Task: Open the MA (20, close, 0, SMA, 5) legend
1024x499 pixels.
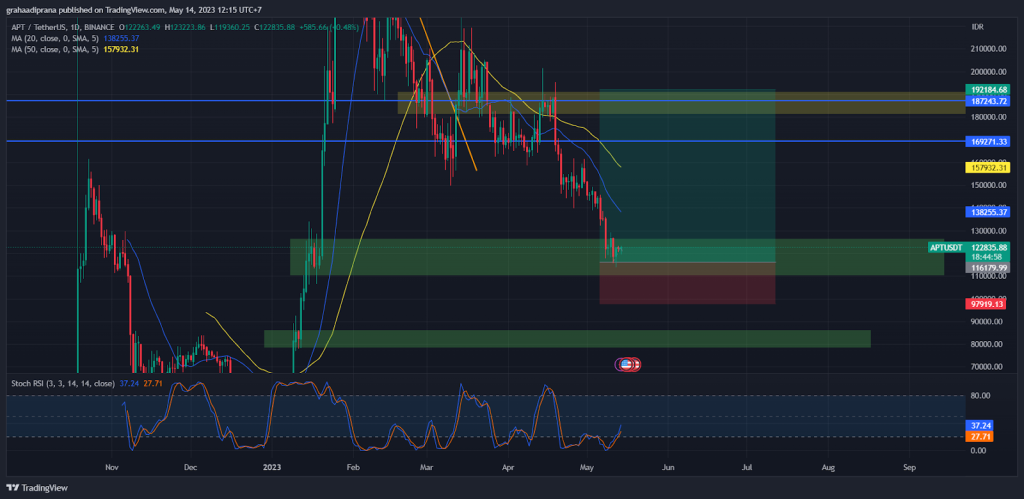Action: 55,38
